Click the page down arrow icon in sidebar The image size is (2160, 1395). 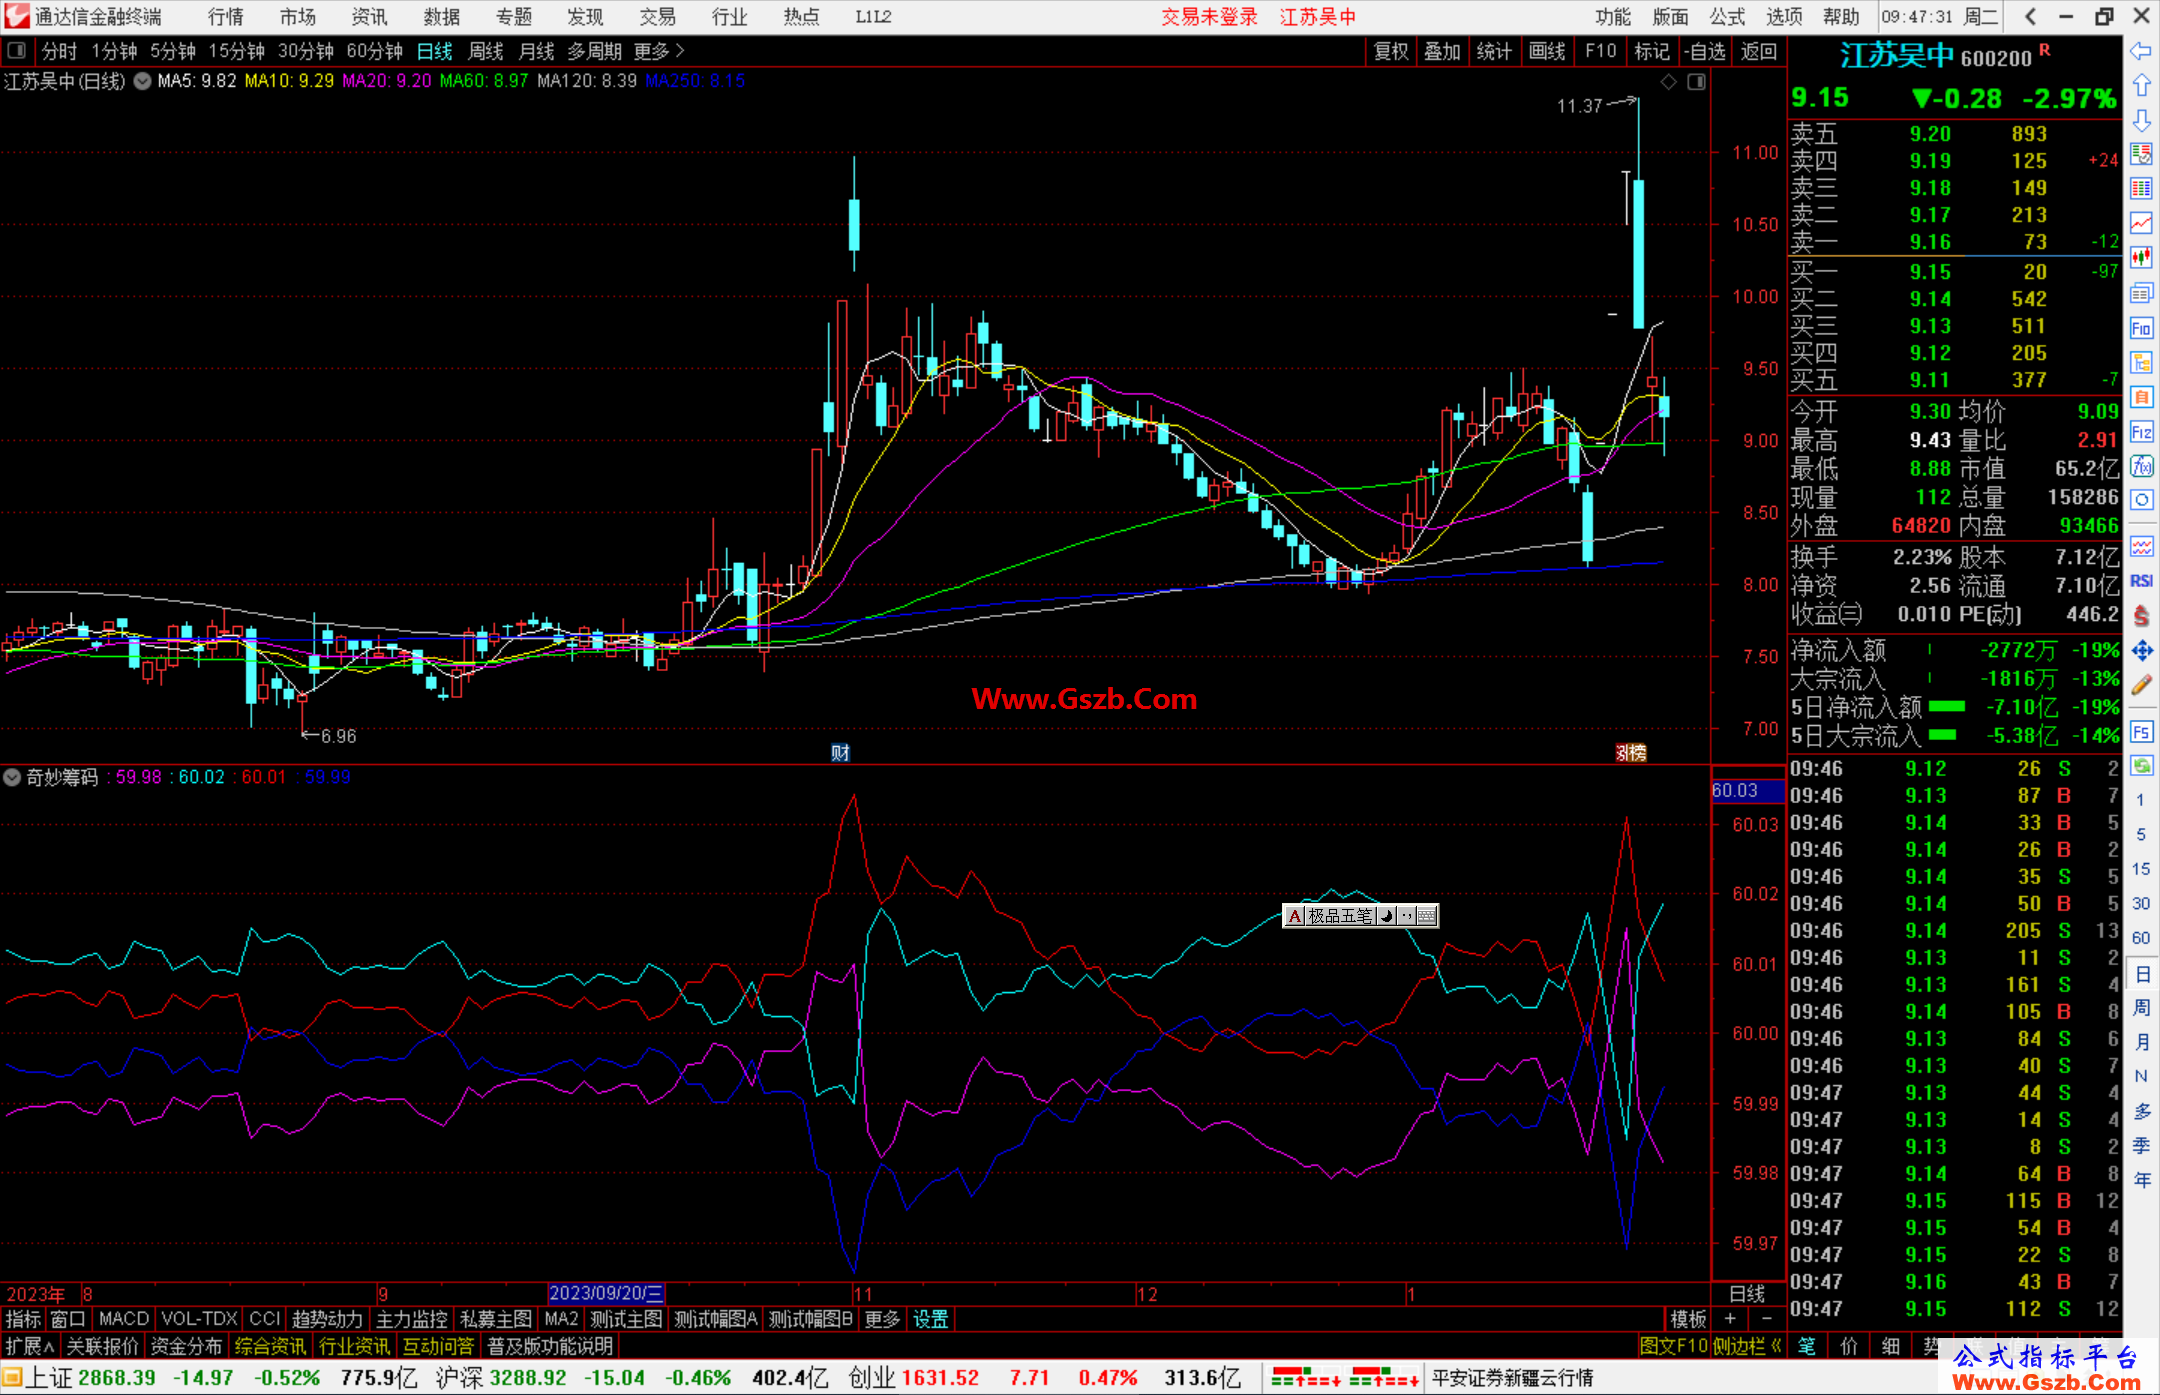[2141, 120]
